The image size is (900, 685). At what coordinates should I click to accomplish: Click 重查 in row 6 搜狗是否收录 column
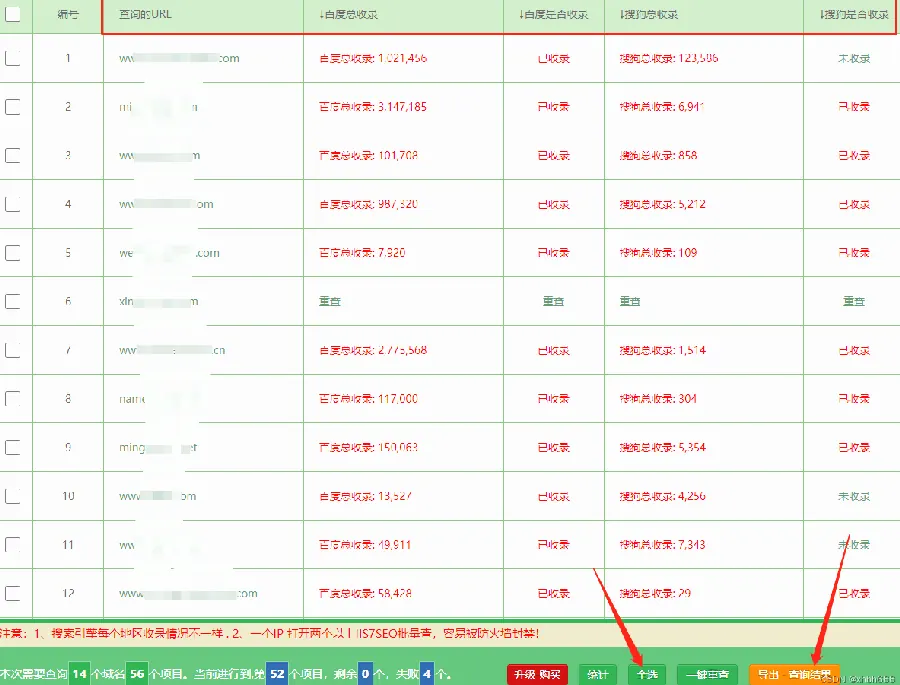coord(854,301)
